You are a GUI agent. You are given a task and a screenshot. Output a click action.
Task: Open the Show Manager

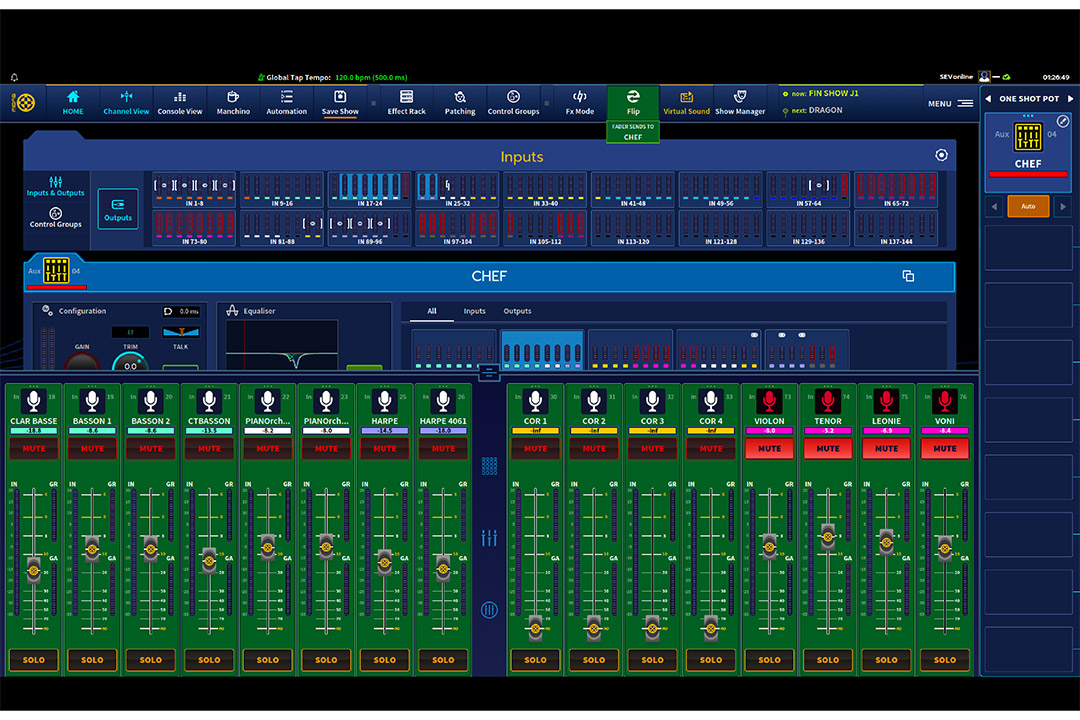coord(739,102)
